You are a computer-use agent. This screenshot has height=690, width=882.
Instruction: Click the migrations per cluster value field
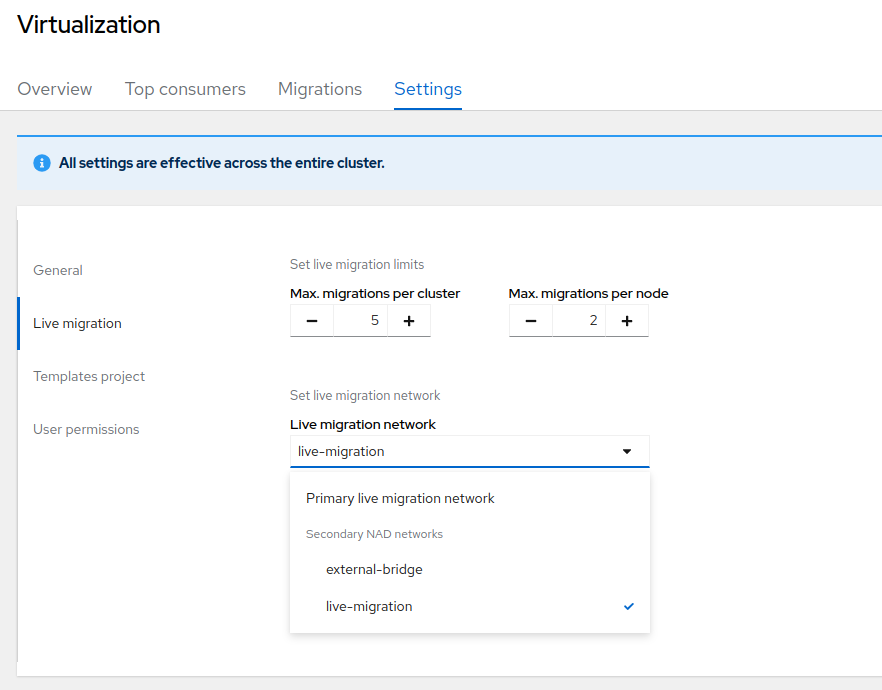(x=360, y=320)
